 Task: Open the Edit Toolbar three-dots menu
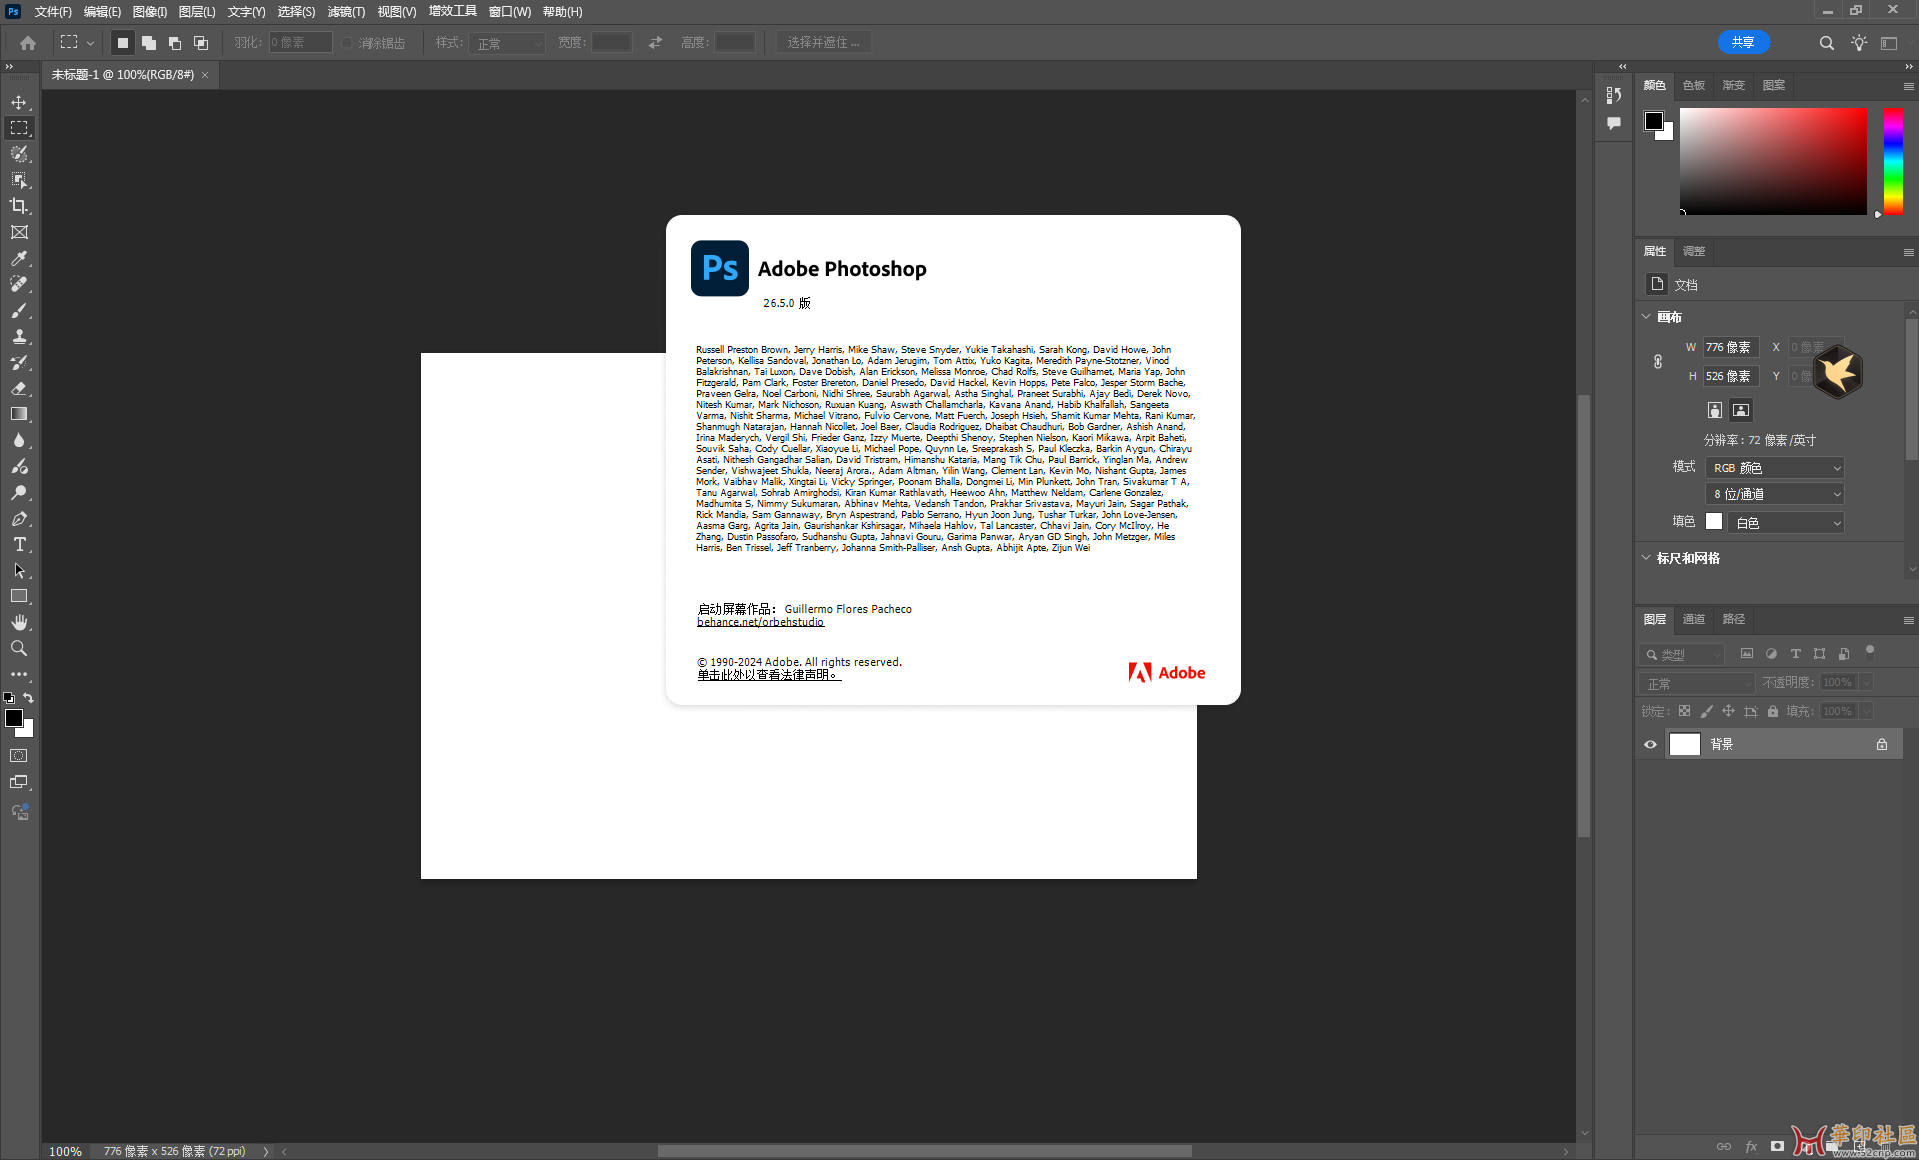[19, 674]
